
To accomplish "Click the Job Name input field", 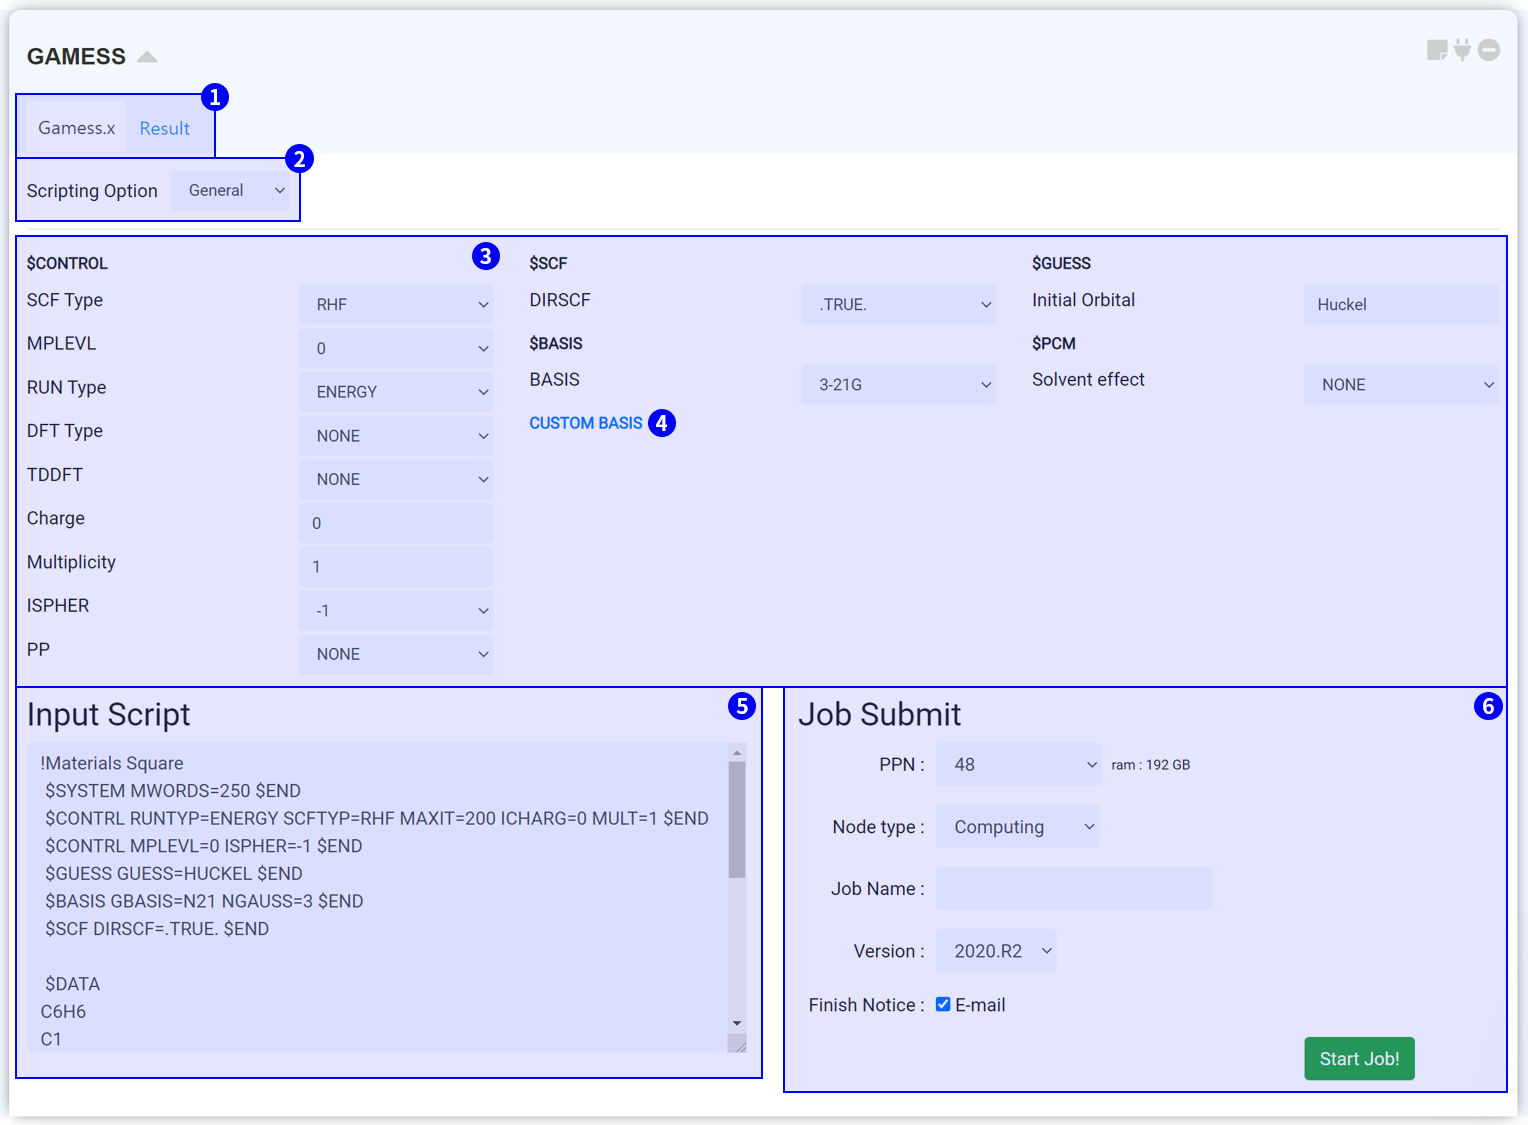I will (x=1073, y=889).
